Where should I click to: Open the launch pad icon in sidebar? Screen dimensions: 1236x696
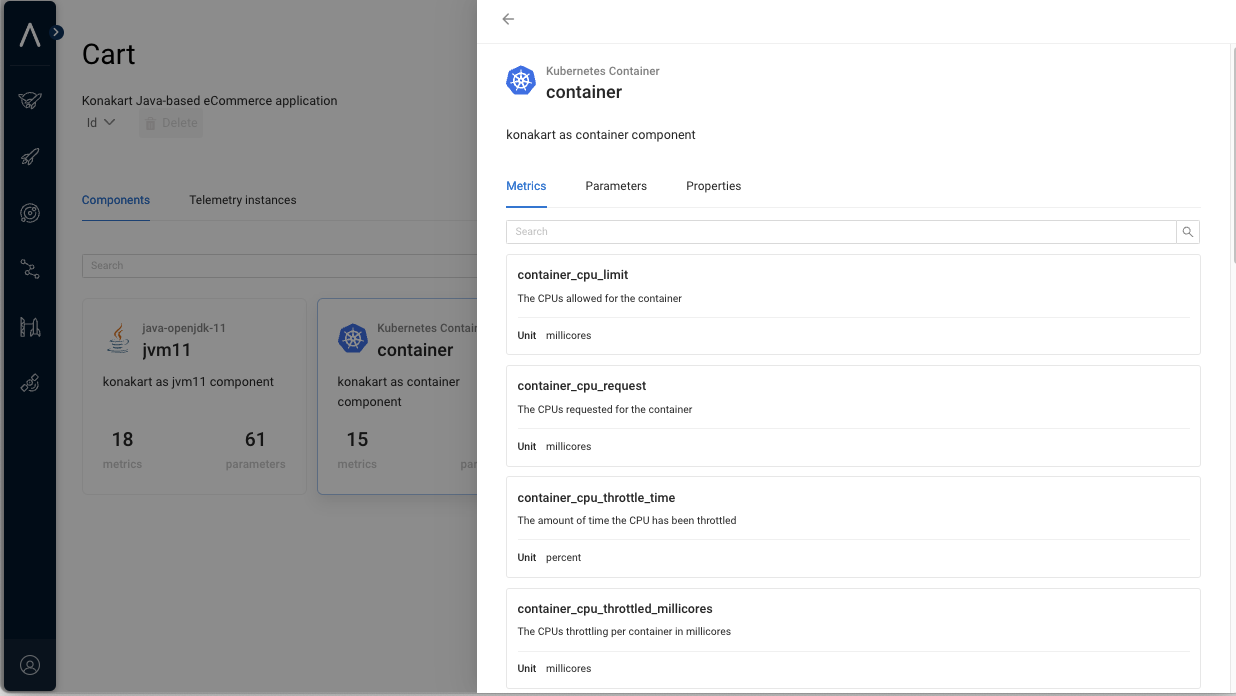pos(30,326)
